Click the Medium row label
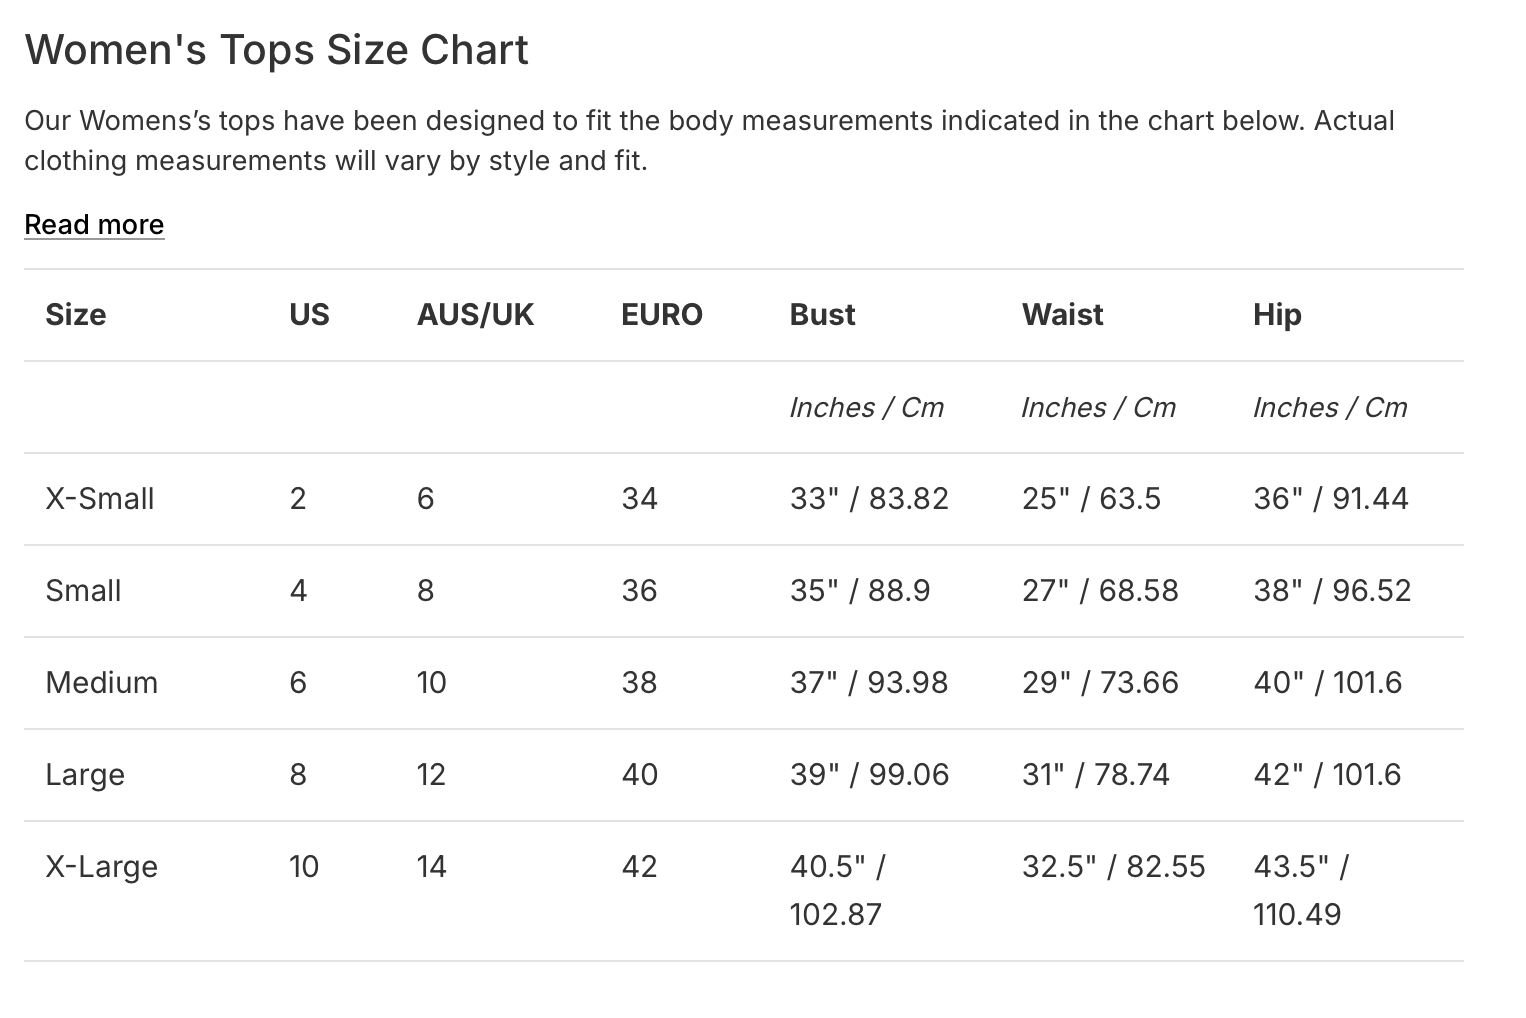The height and width of the screenshot is (1018, 1526). coord(102,683)
